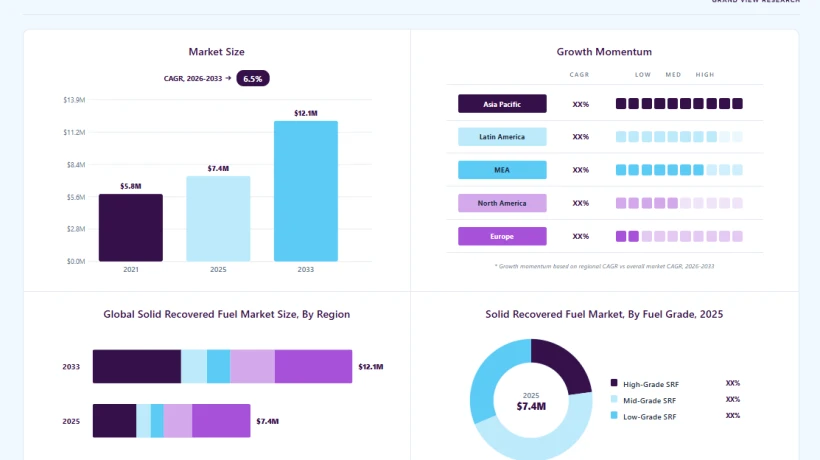
Task: Click the $2.8M y-axis label
Action: [x=76, y=229]
